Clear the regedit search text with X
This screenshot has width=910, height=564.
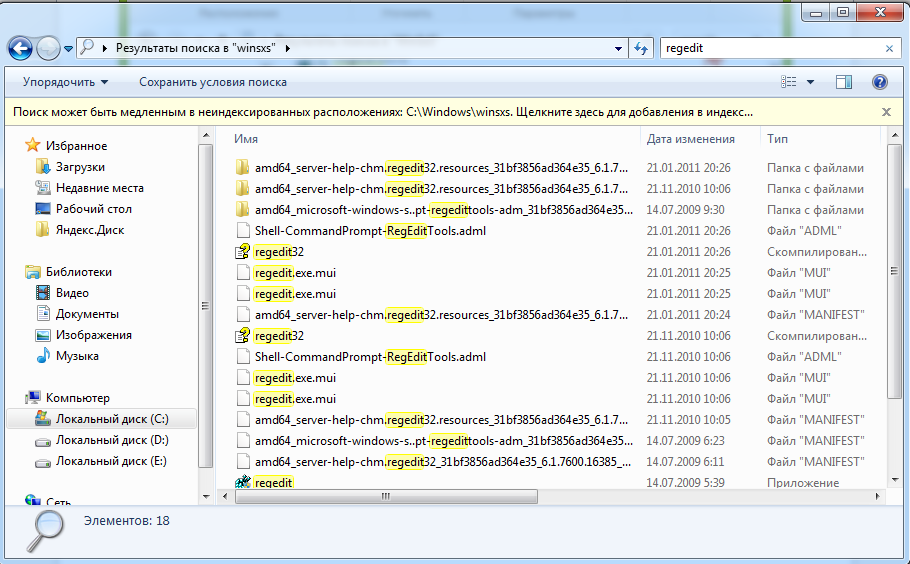pos(889,48)
